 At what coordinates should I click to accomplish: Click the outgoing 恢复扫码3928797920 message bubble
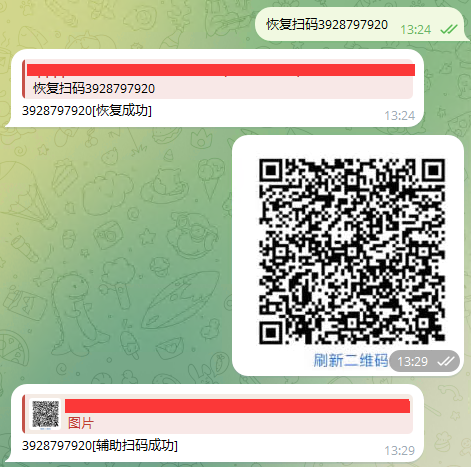click(x=360, y=25)
